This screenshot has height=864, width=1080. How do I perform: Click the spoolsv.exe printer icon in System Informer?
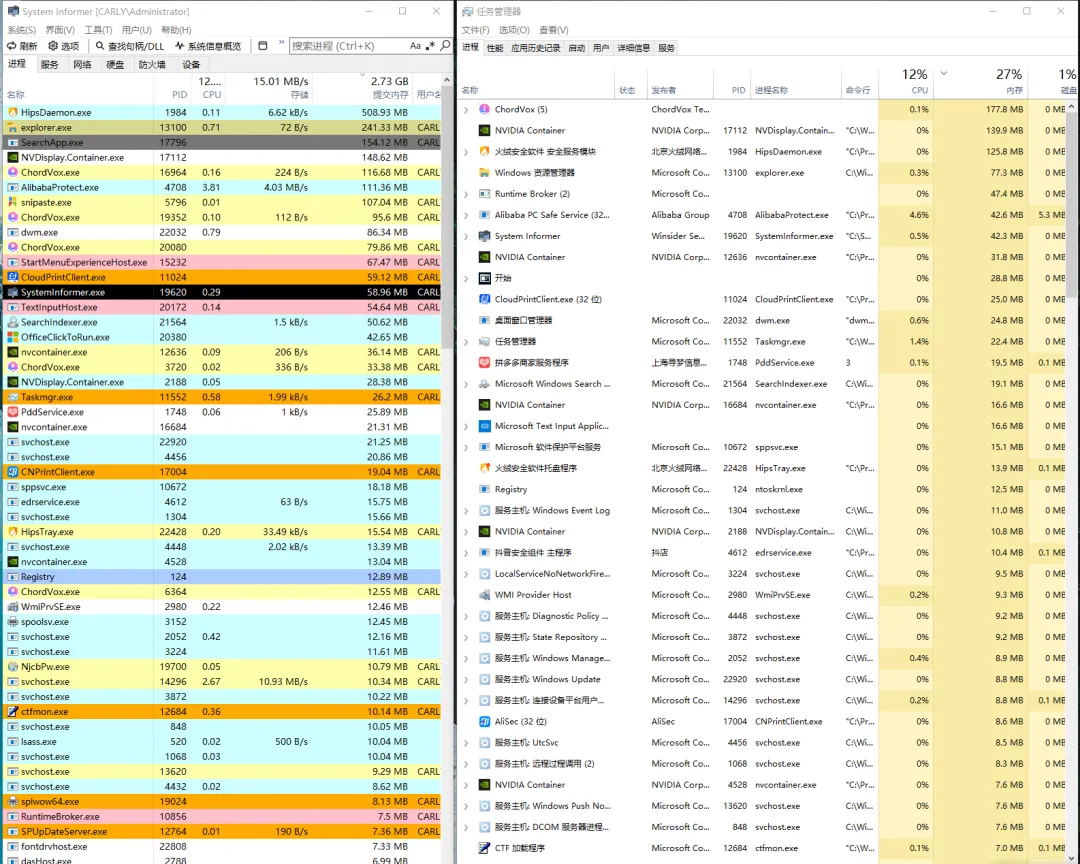pos(12,622)
